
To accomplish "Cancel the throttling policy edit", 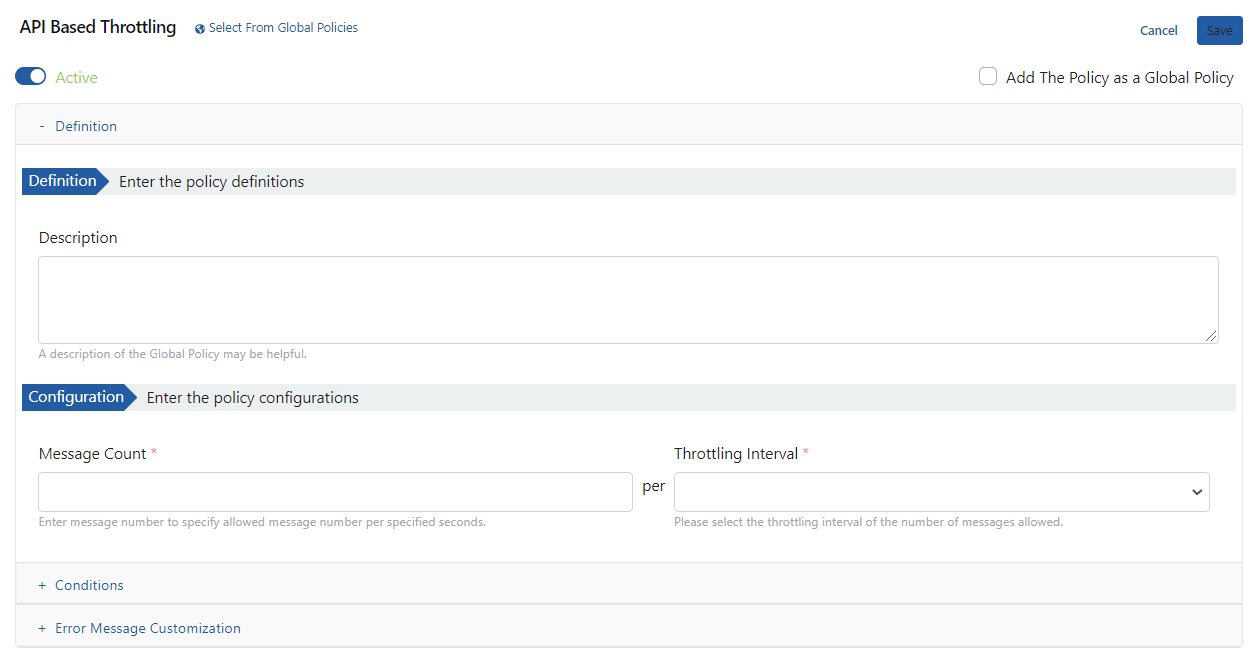I will [x=1159, y=31].
